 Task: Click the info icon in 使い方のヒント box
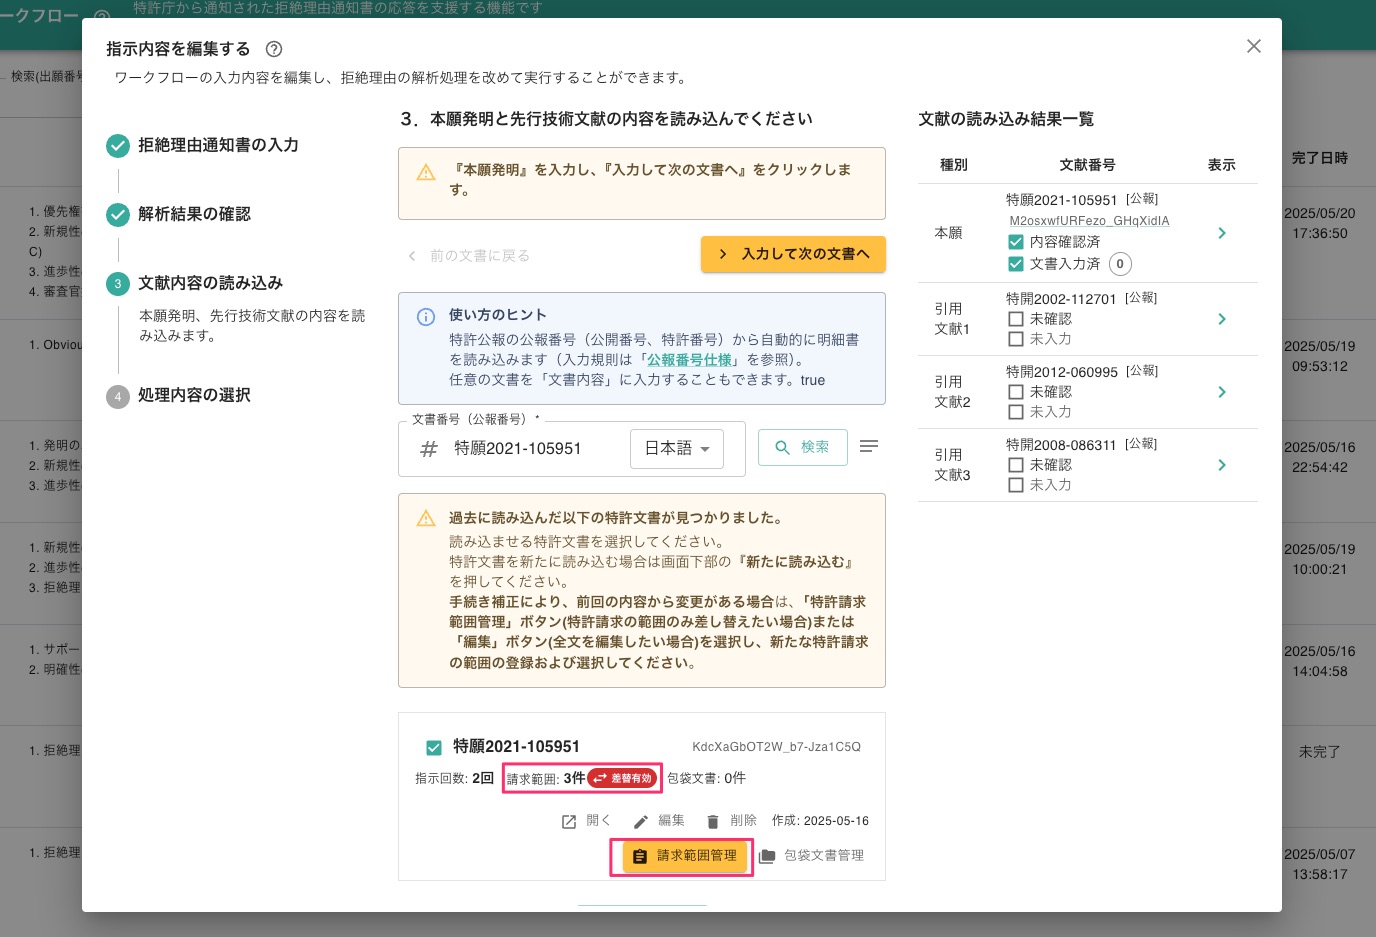pos(426,317)
